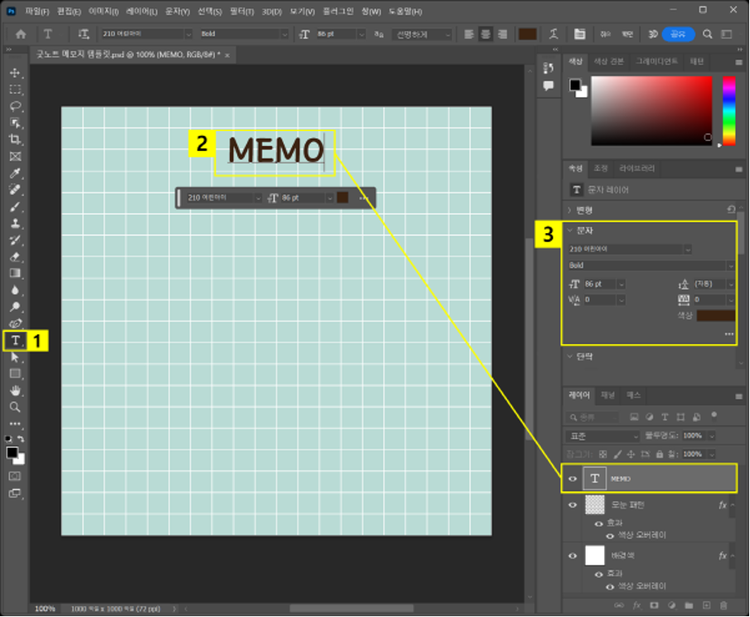Toggle visibility of the 모눈 패턴 layer
This screenshot has height=617, width=750.
point(573,506)
